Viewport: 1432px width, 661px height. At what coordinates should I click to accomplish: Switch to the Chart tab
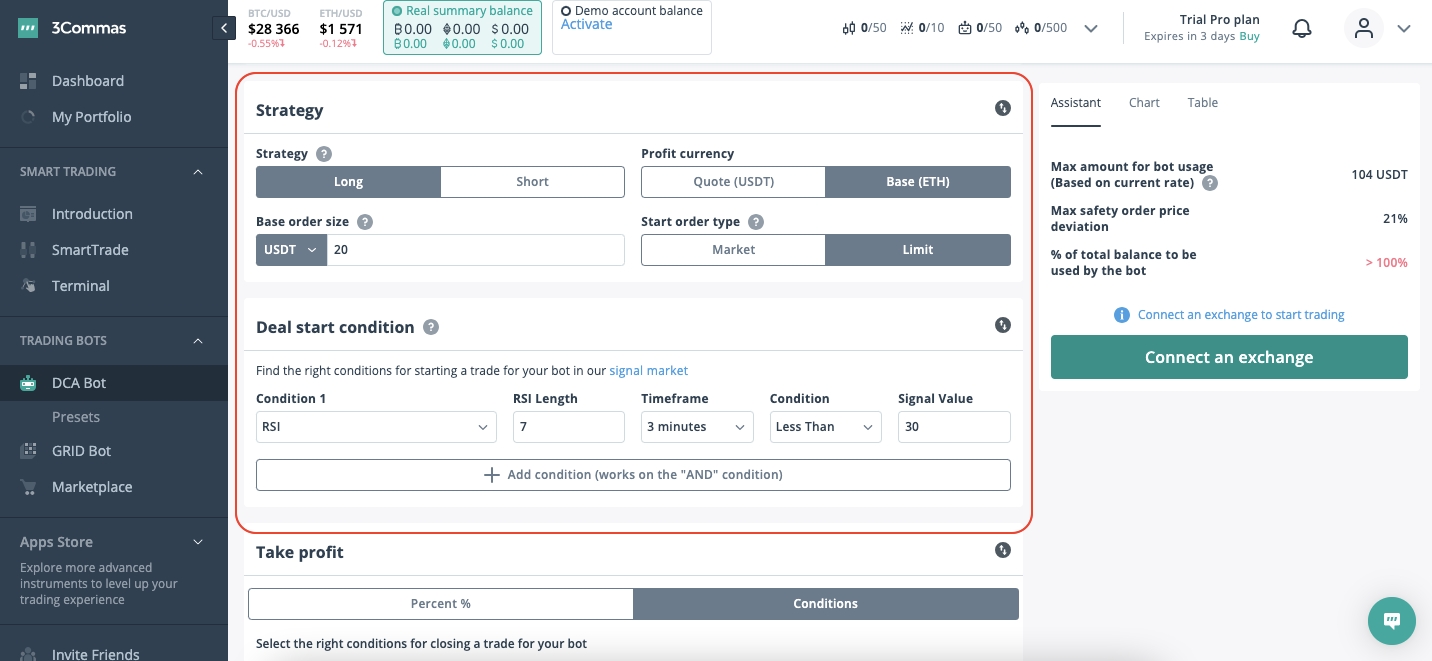pos(1144,103)
